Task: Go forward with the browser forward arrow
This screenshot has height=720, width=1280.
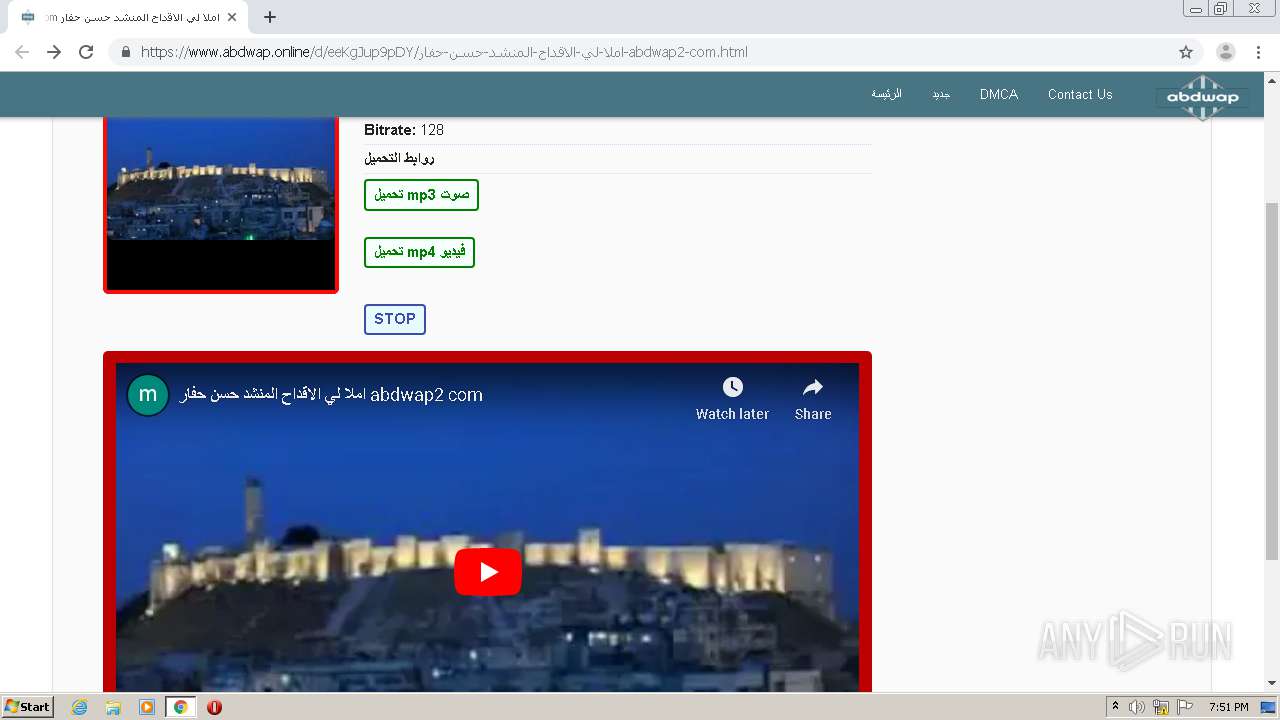Action: (x=54, y=52)
